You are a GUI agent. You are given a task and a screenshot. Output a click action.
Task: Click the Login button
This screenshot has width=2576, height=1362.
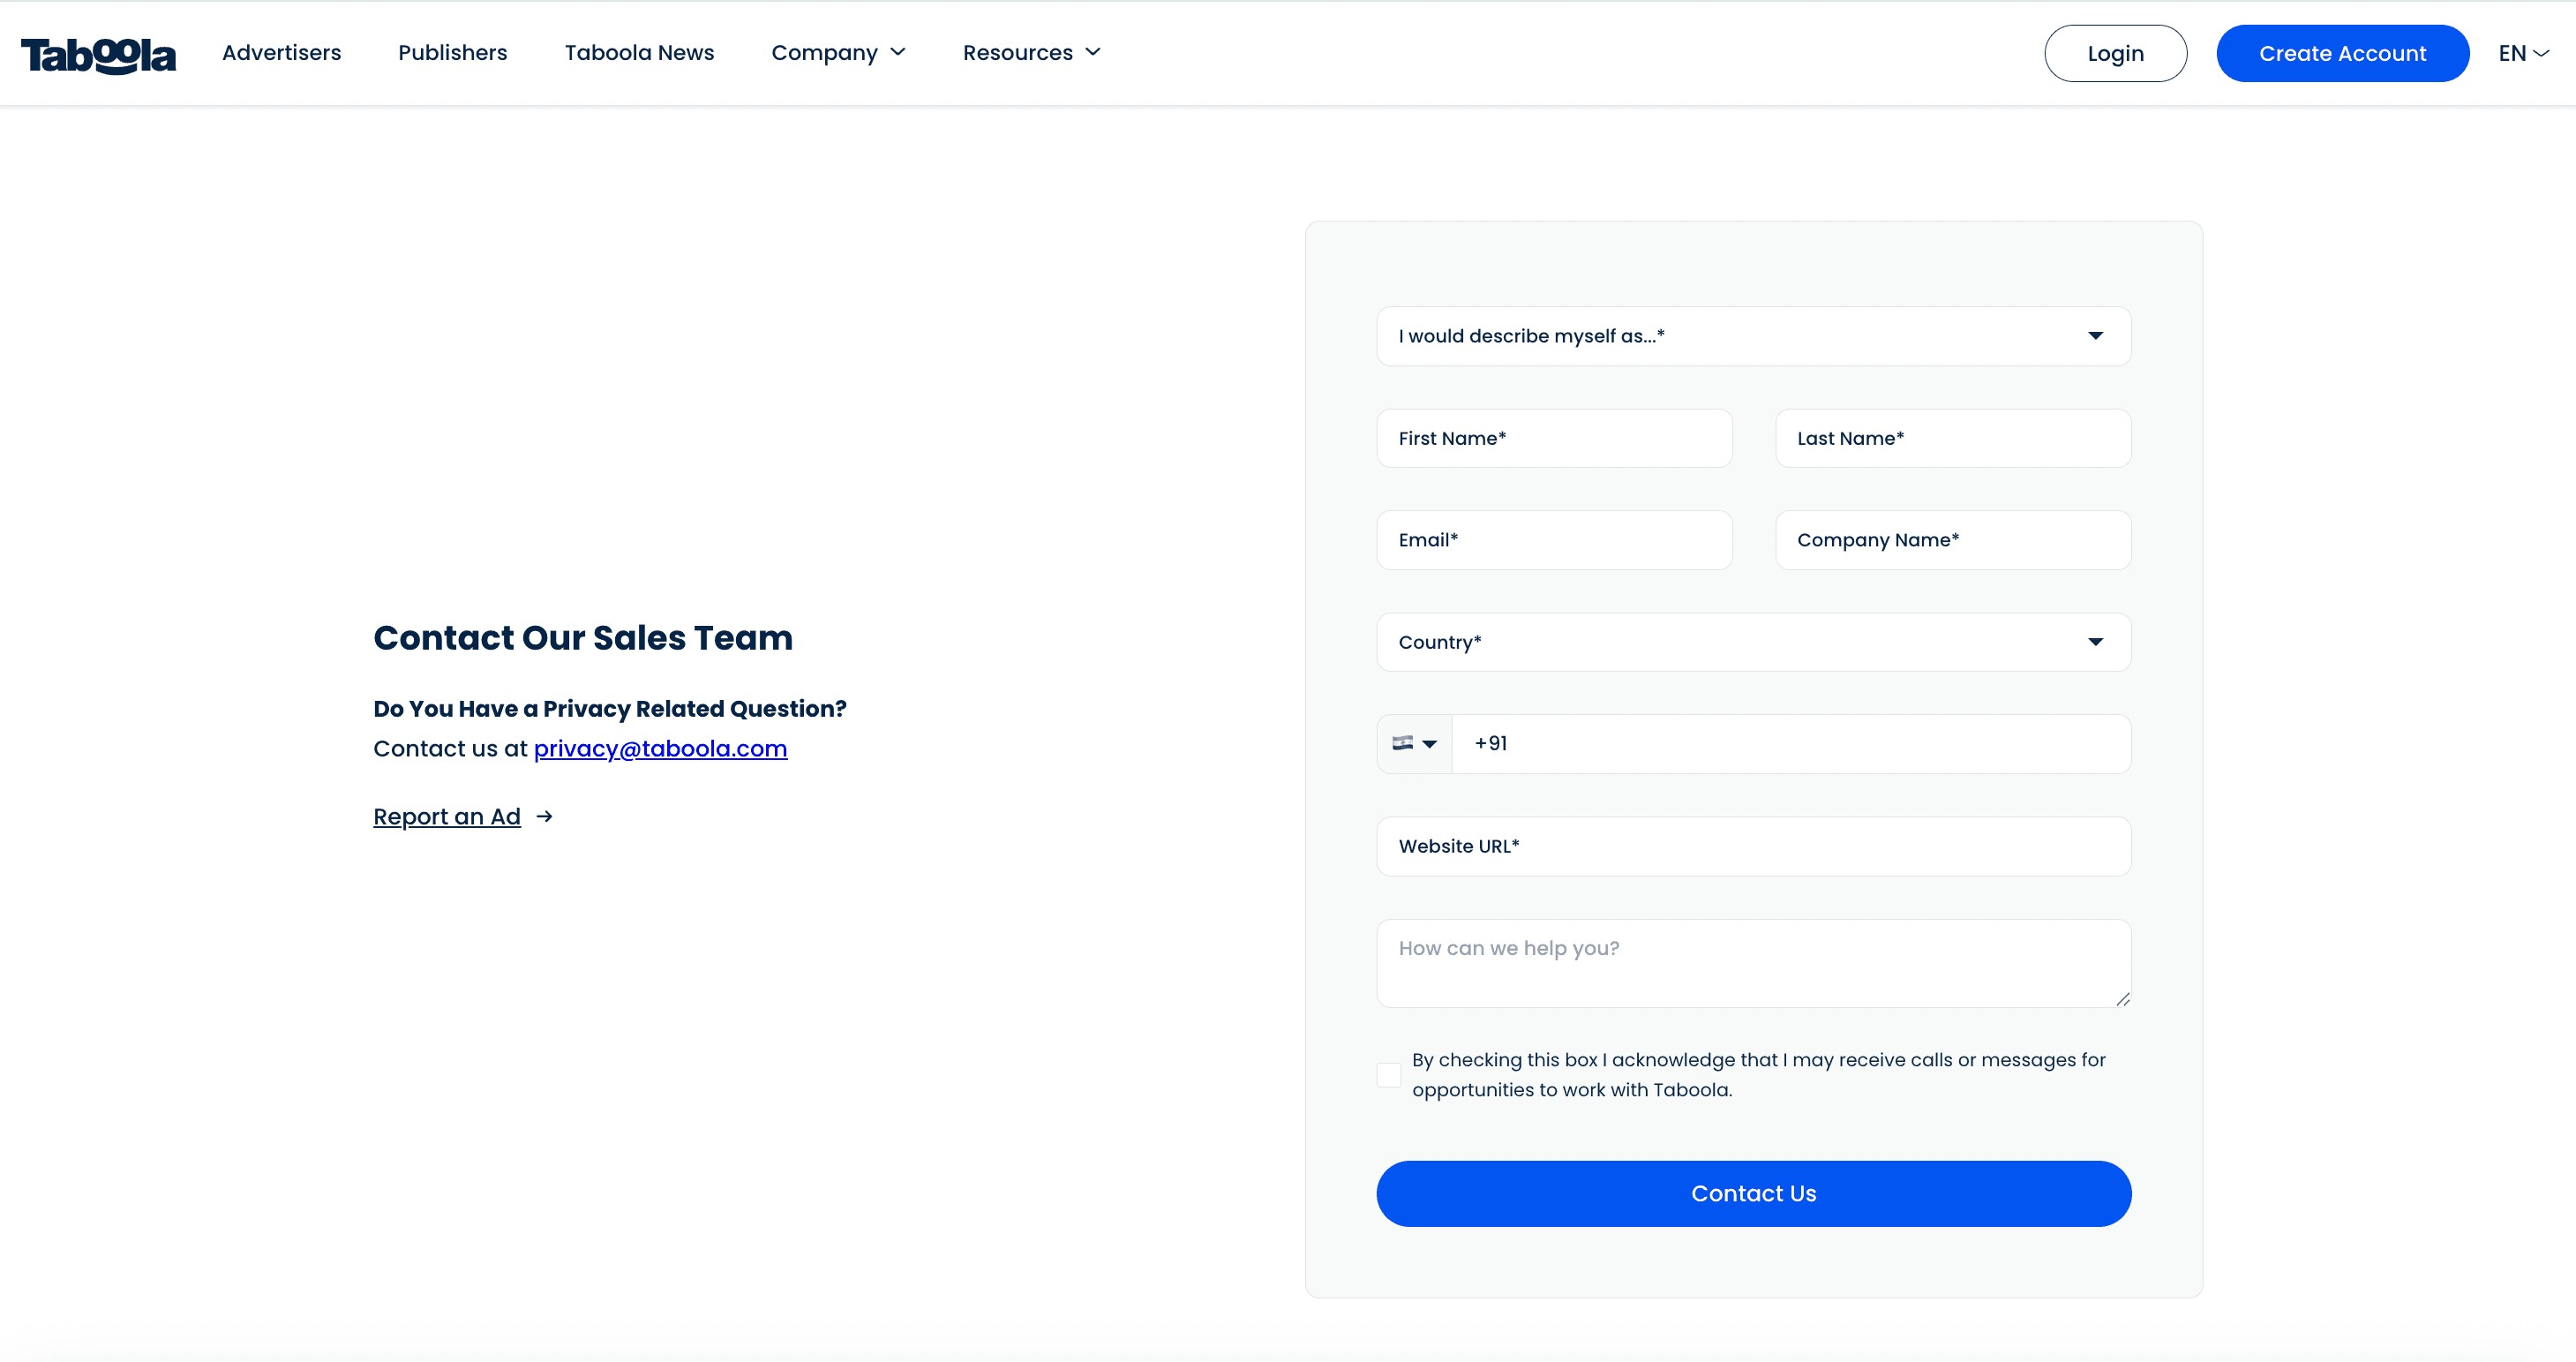tap(2115, 54)
